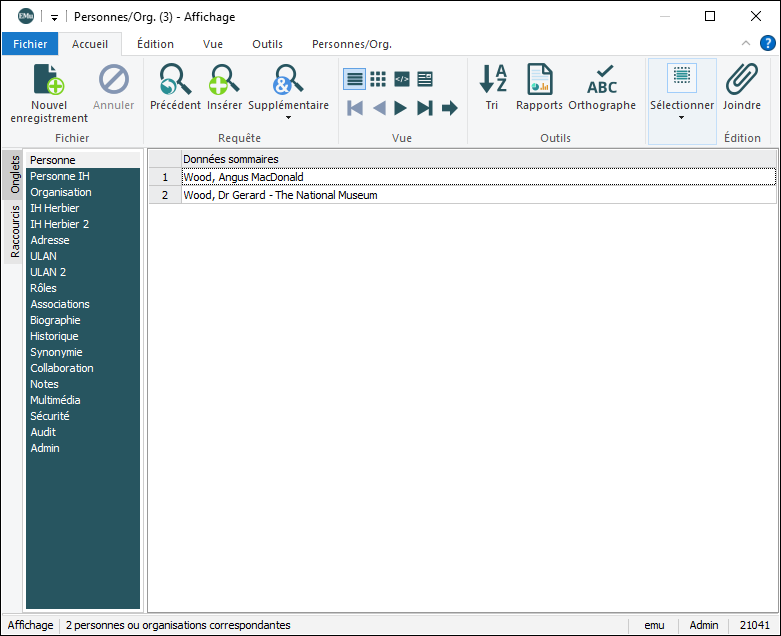
Task: Open the help question mark icon
Action: 768,44
